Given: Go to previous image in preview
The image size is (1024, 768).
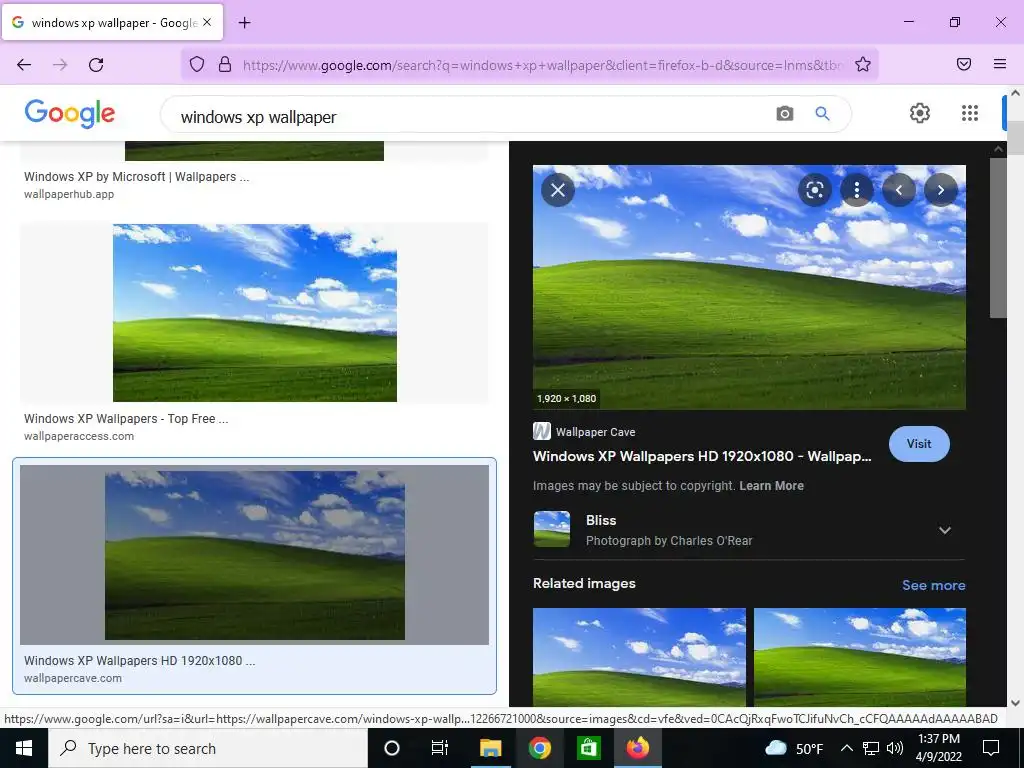Looking at the screenshot, I should click(x=899, y=190).
